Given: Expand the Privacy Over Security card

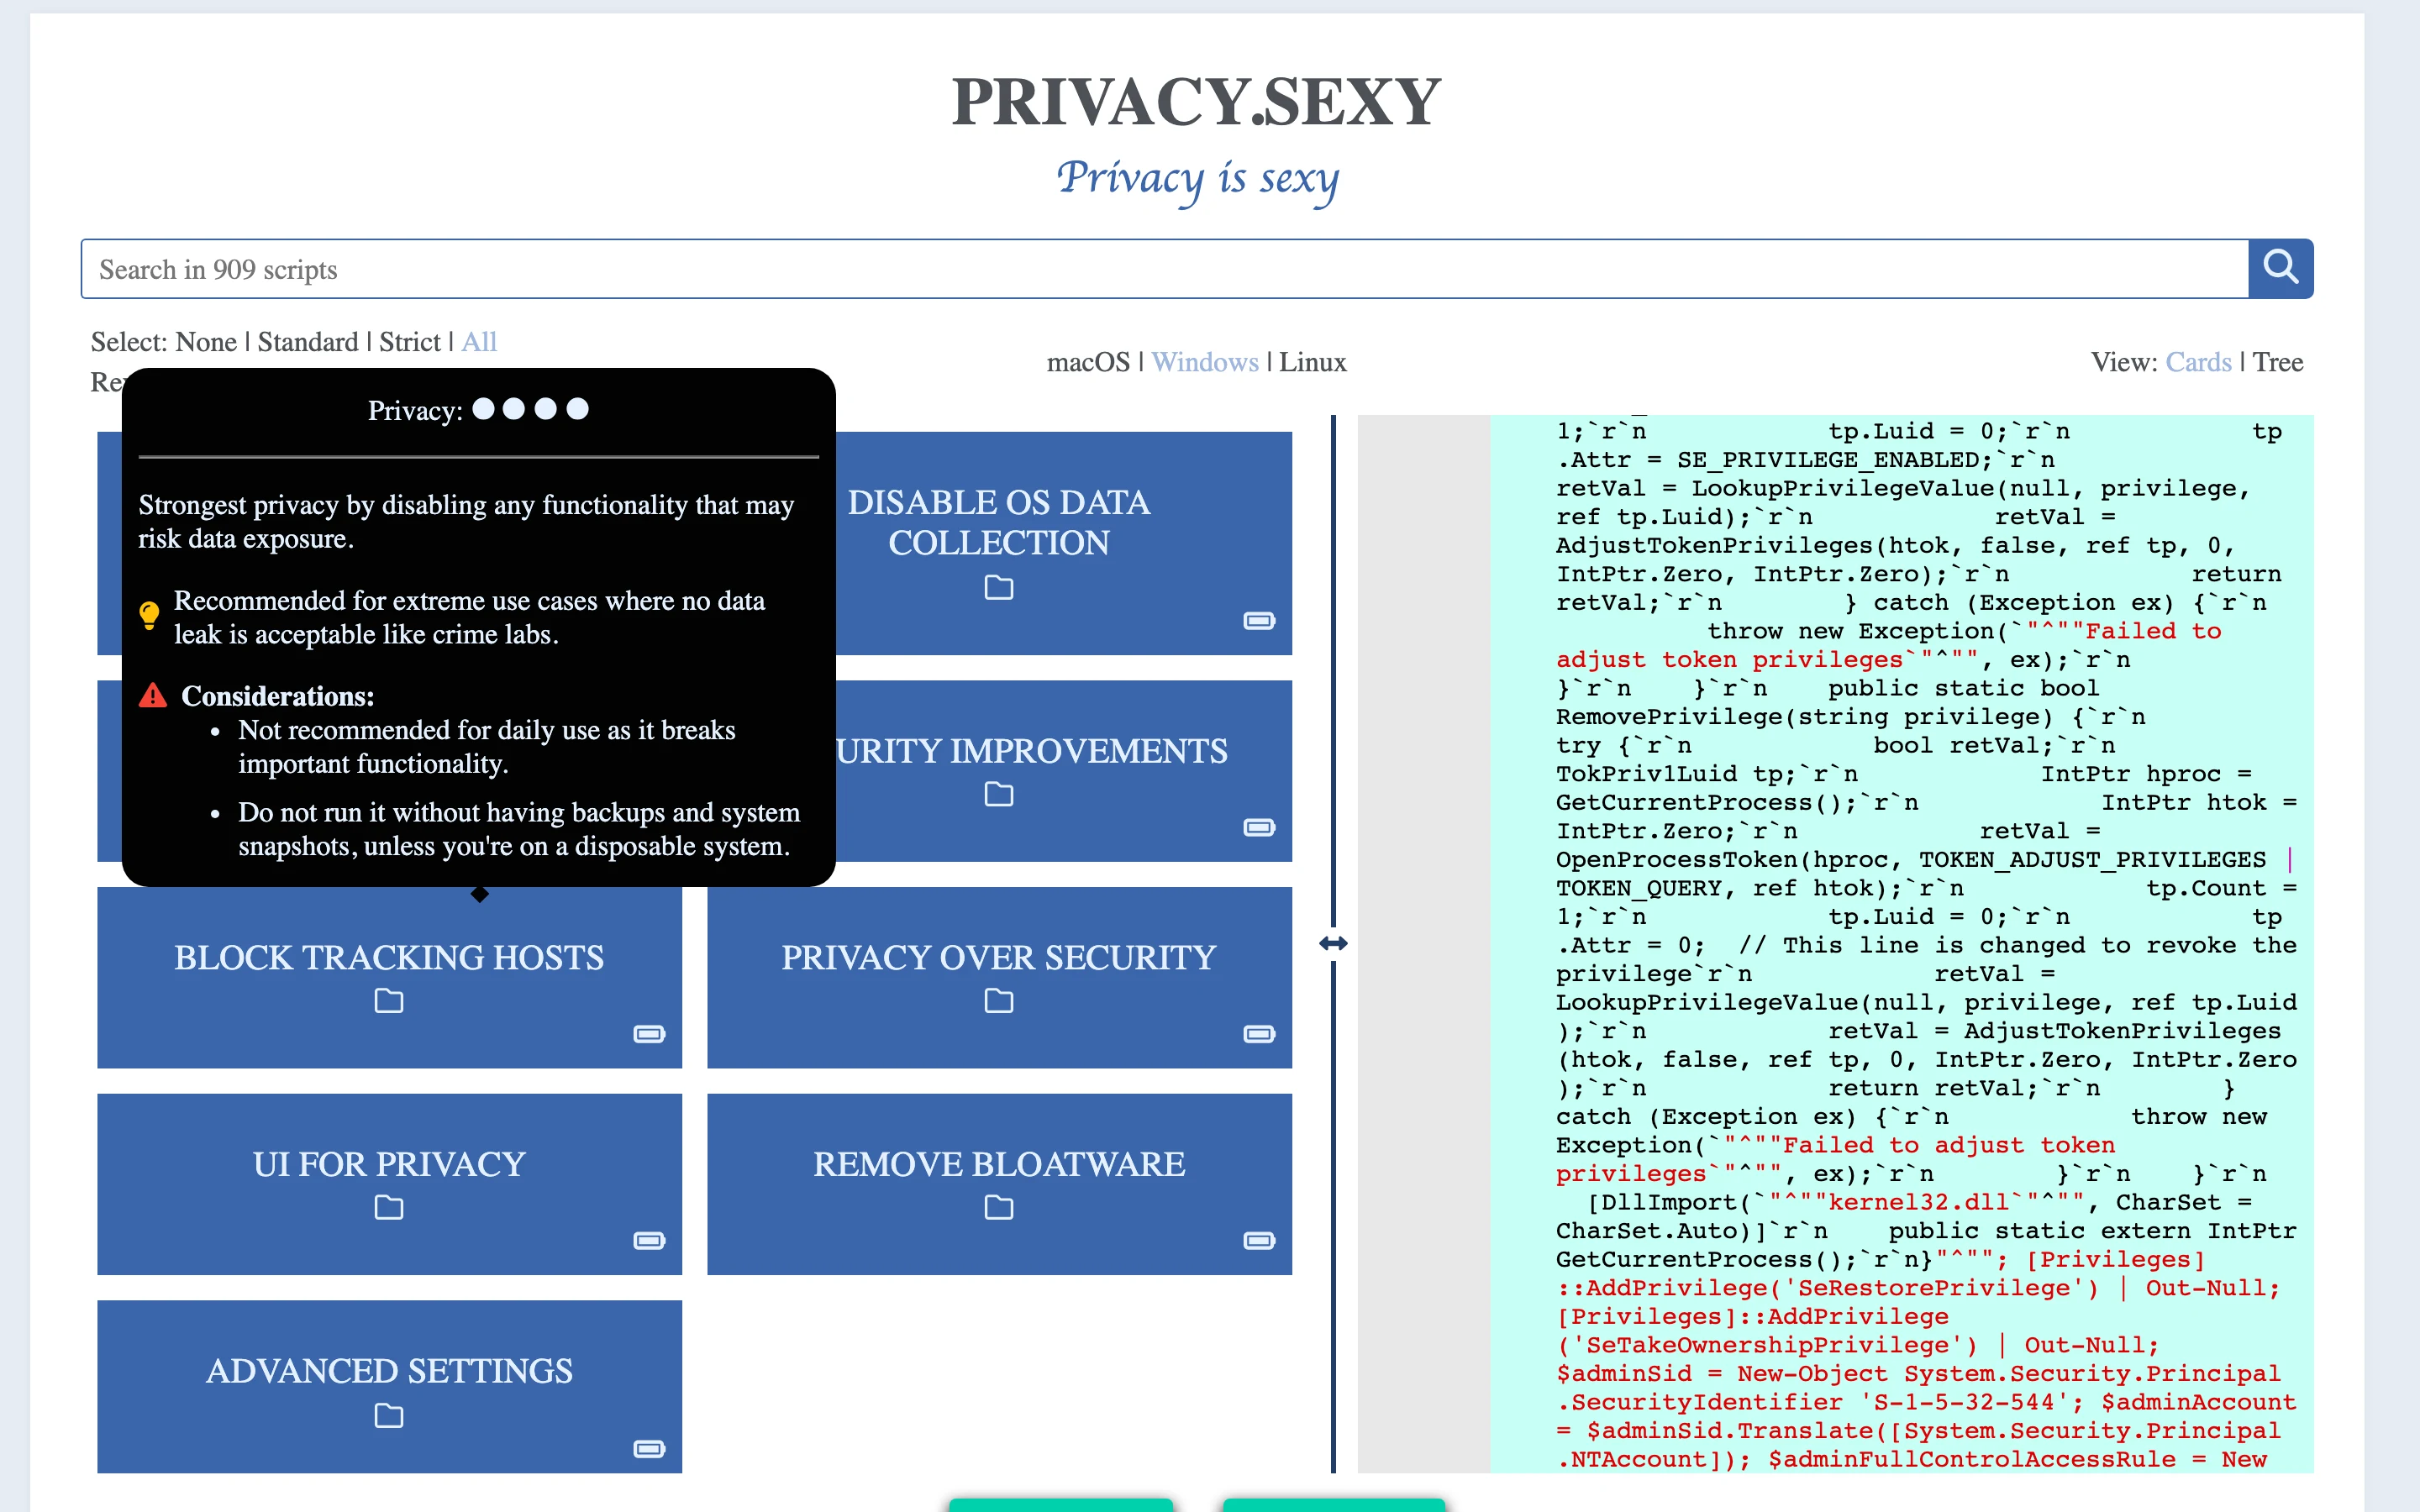Looking at the screenshot, I should 999,977.
